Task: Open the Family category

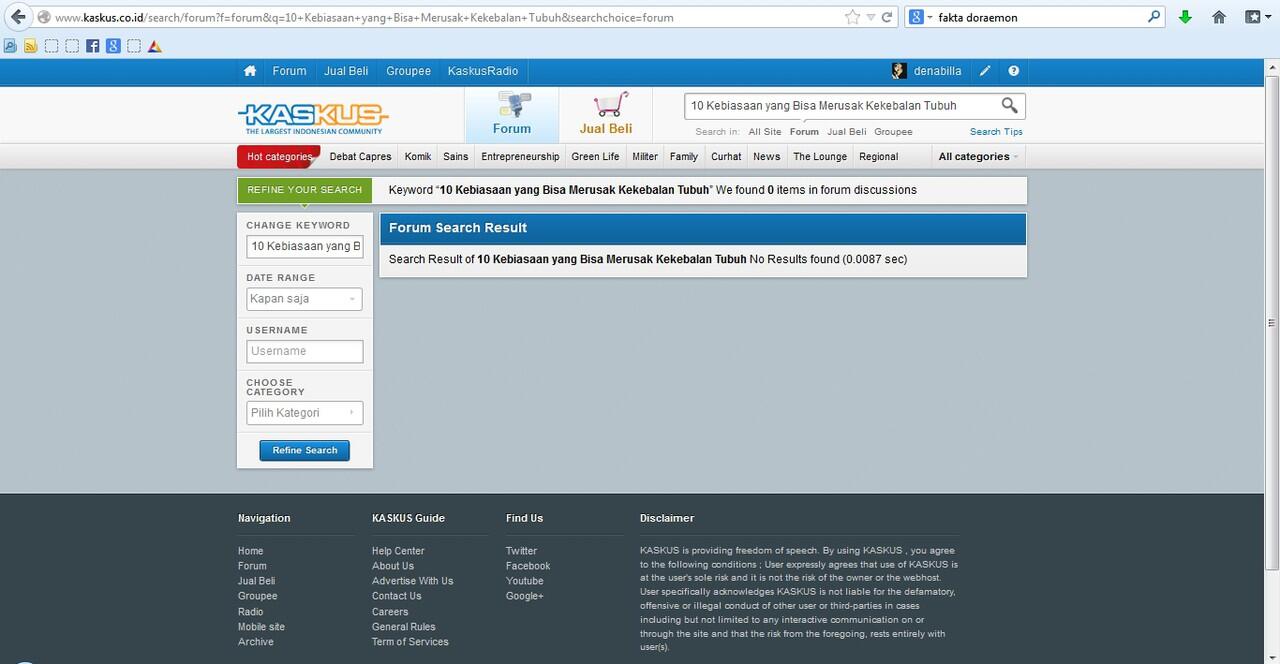Action: [x=684, y=157]
